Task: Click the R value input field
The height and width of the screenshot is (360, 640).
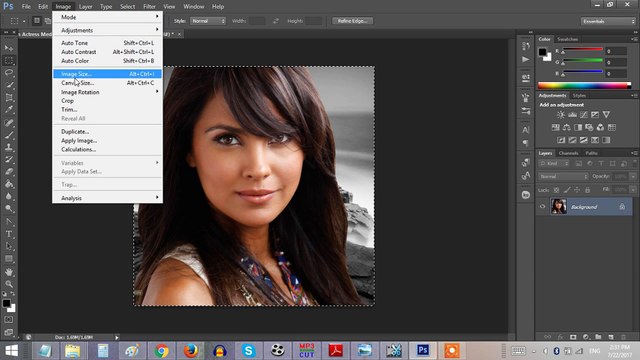Action: click(x=616, y=51)
